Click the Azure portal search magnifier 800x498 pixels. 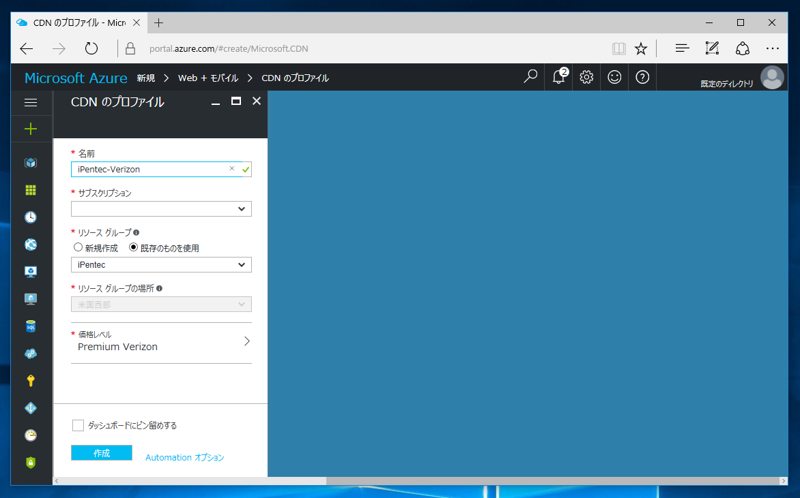(x=531, y=77)
